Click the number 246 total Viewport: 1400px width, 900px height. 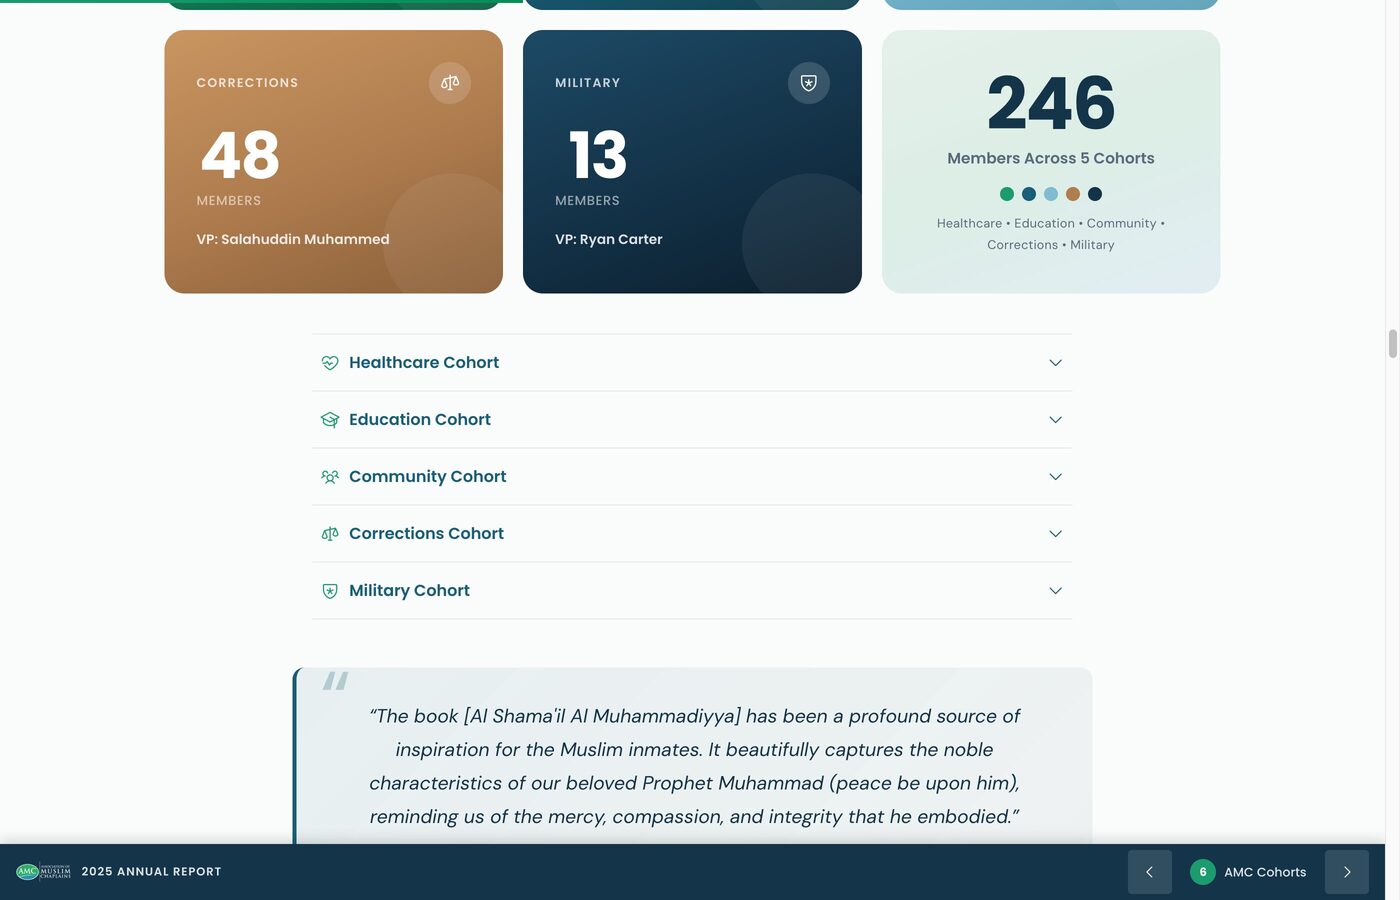click(x=1051, y=103)
